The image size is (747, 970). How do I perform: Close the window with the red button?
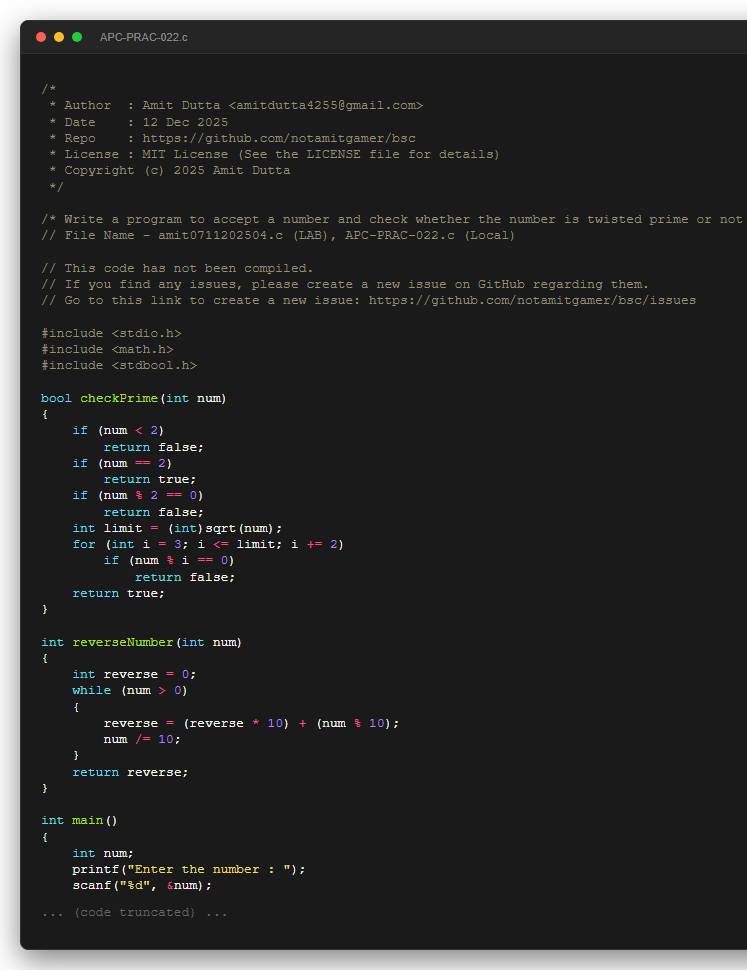click(x=41, y=37)
